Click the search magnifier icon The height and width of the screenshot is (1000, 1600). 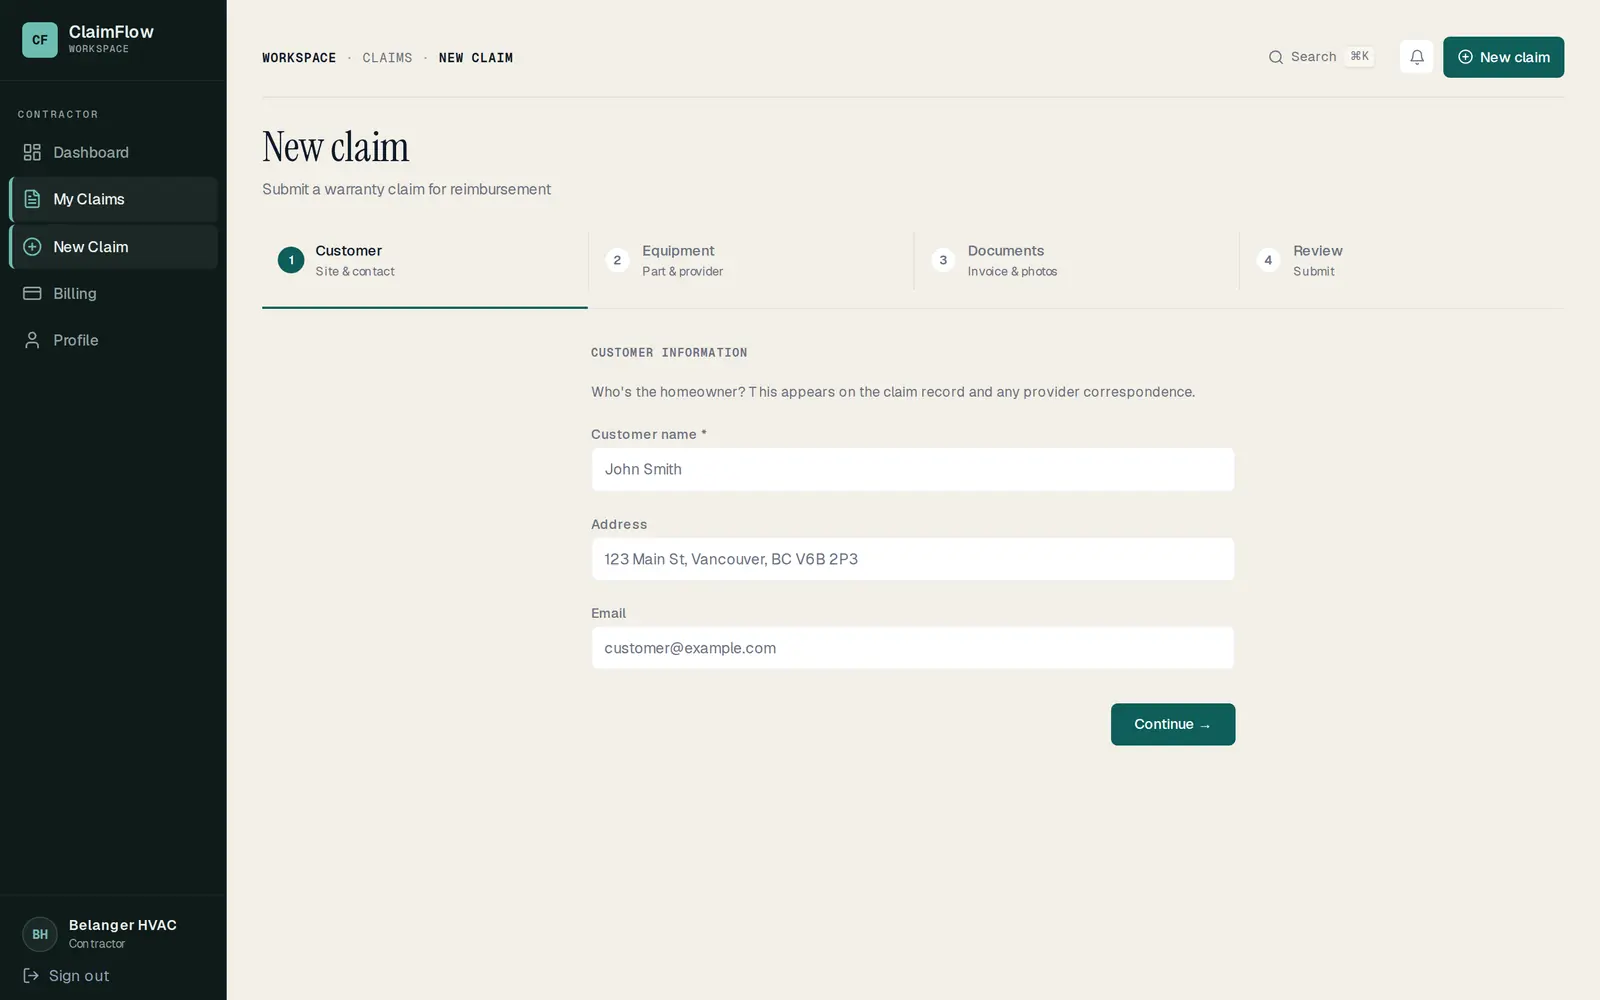(1276, 57)
